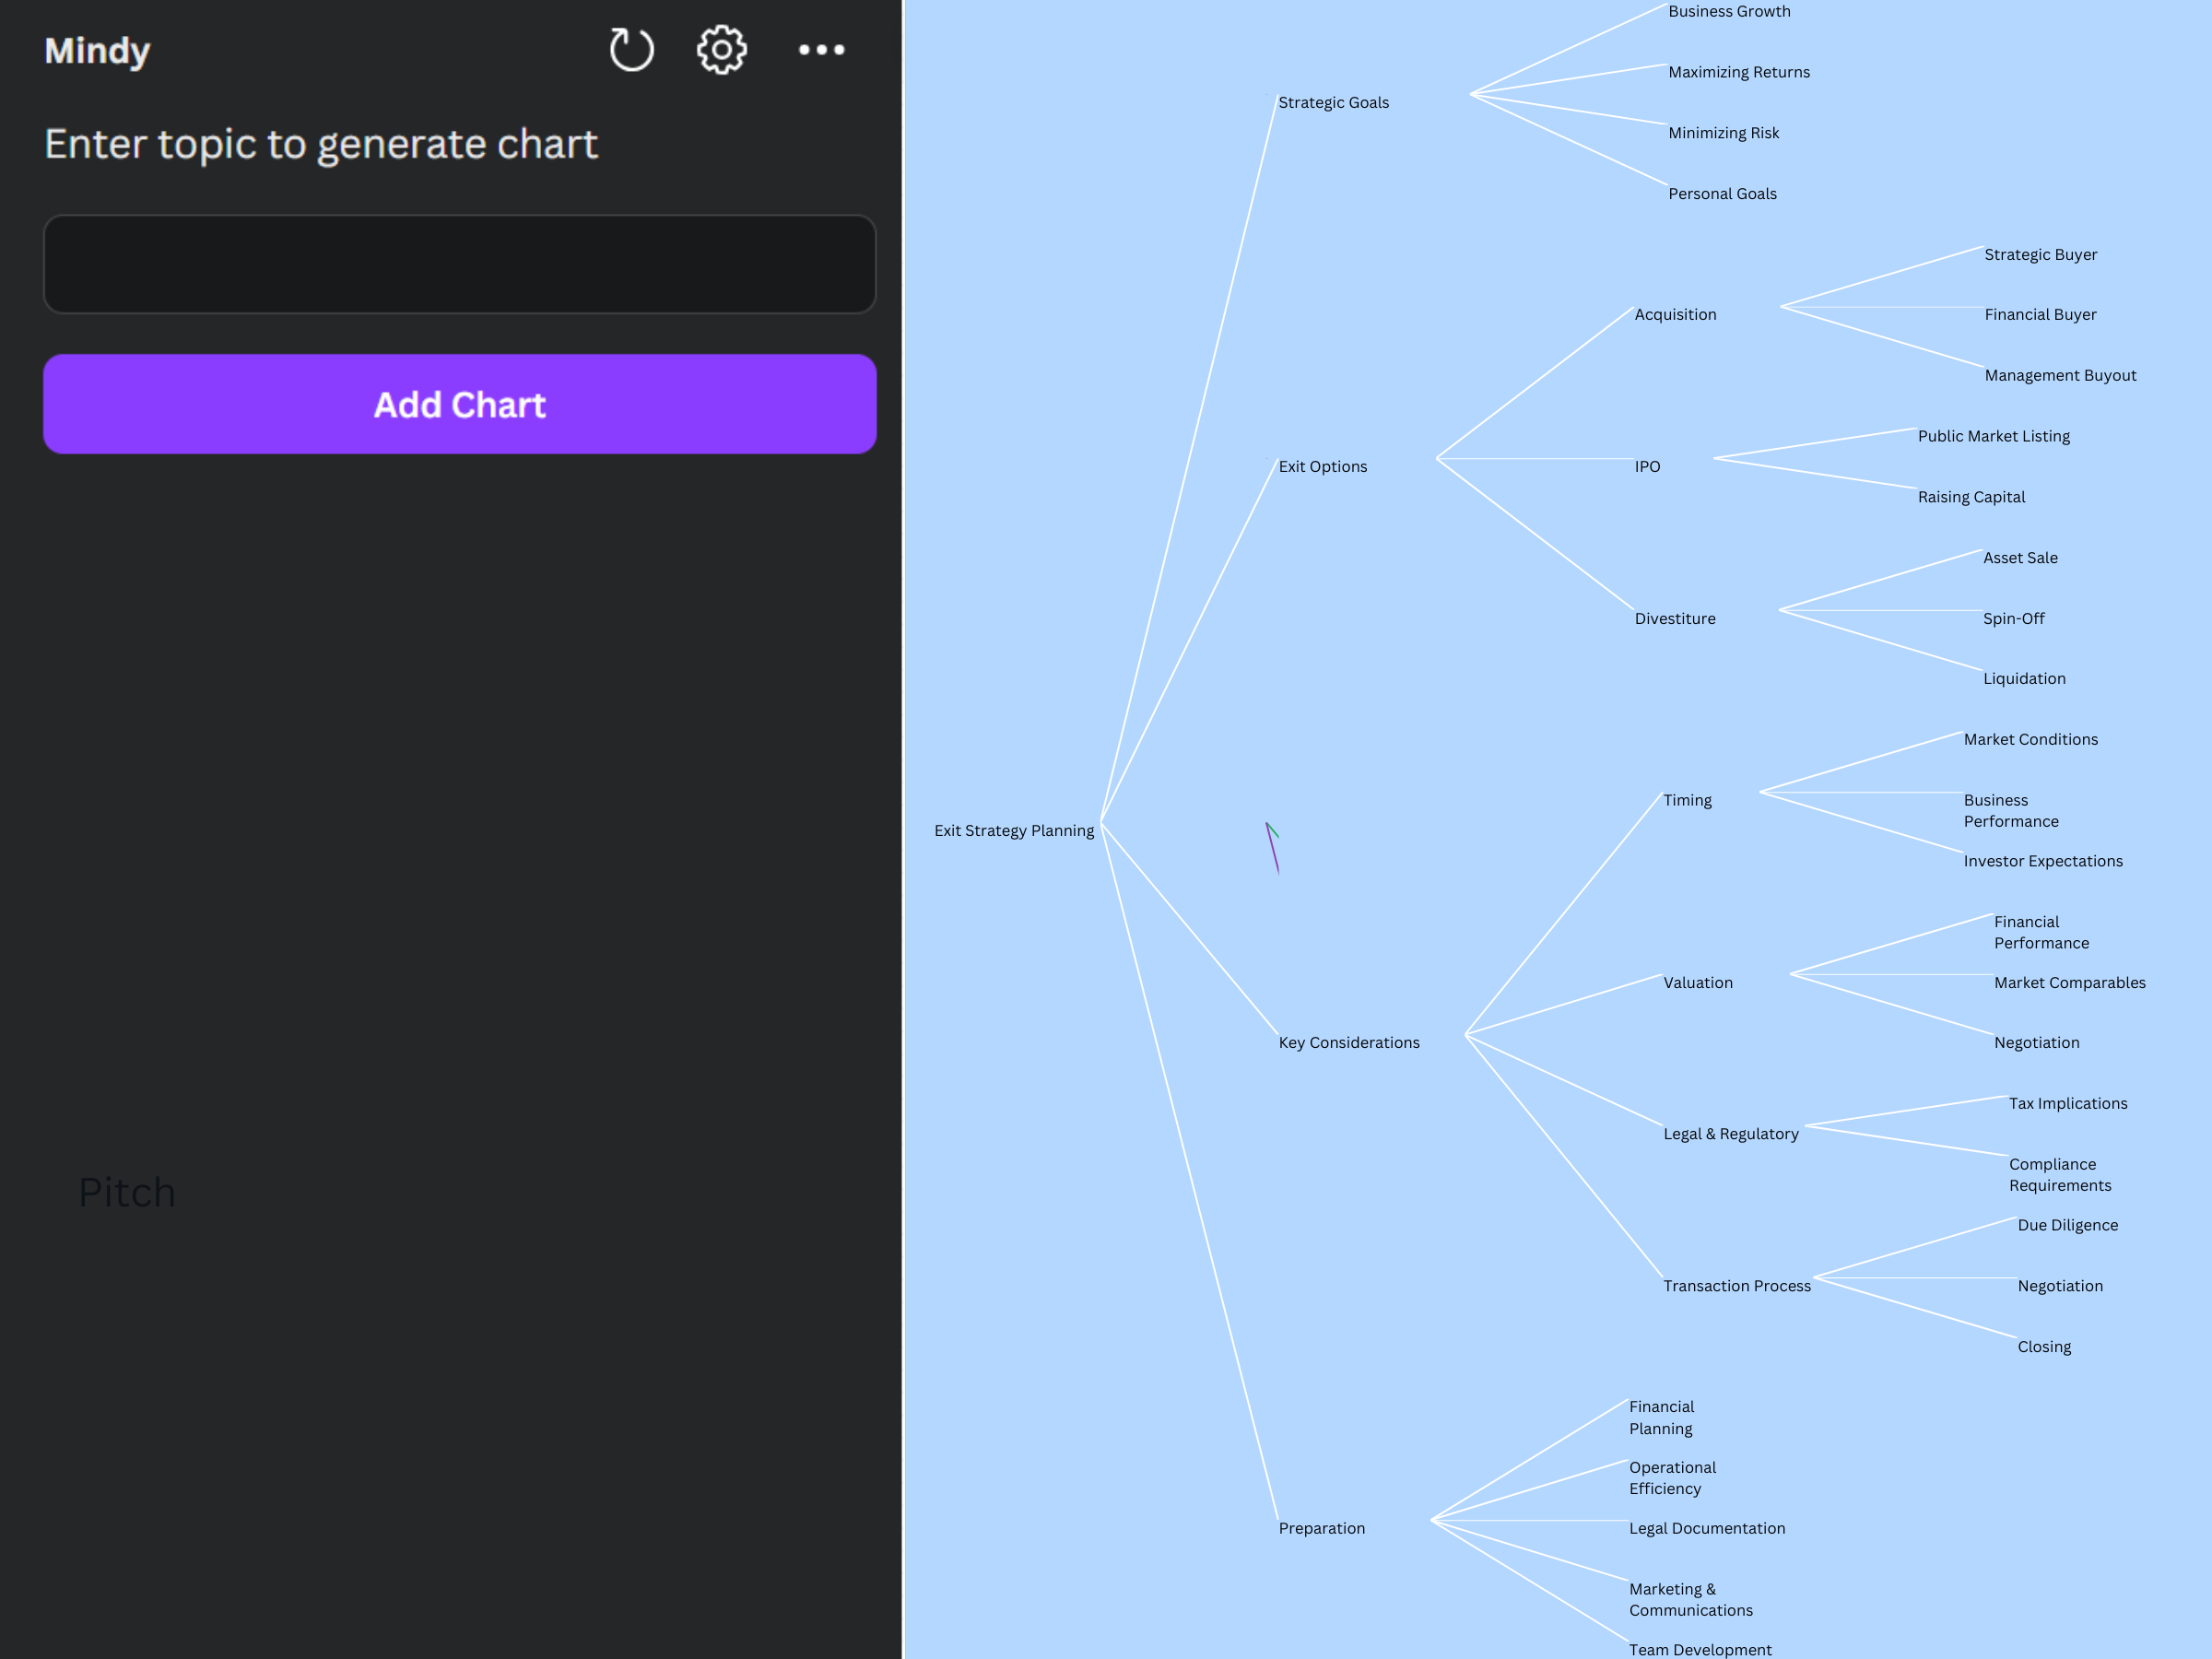Click the faint Pitch text label
This screenshot has width=2212, height=1659.
[127, 1193]
